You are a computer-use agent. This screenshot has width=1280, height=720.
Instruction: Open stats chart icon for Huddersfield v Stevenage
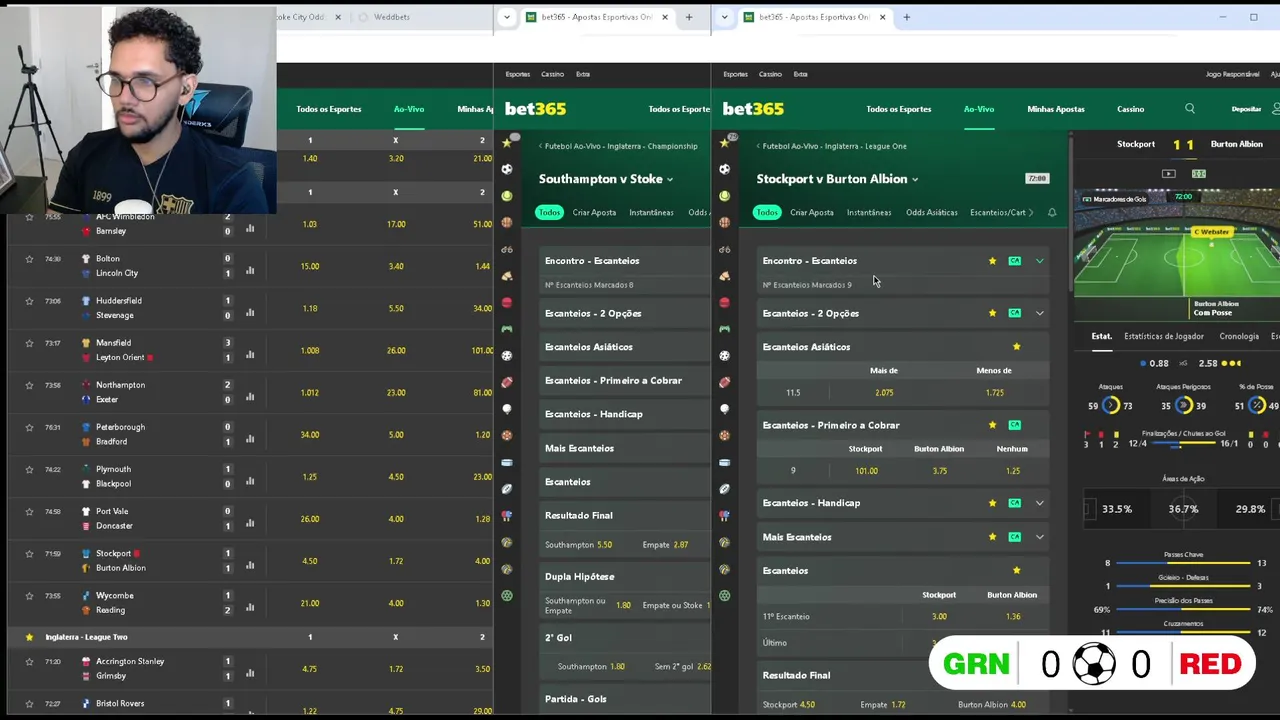(x=250, y=312)
